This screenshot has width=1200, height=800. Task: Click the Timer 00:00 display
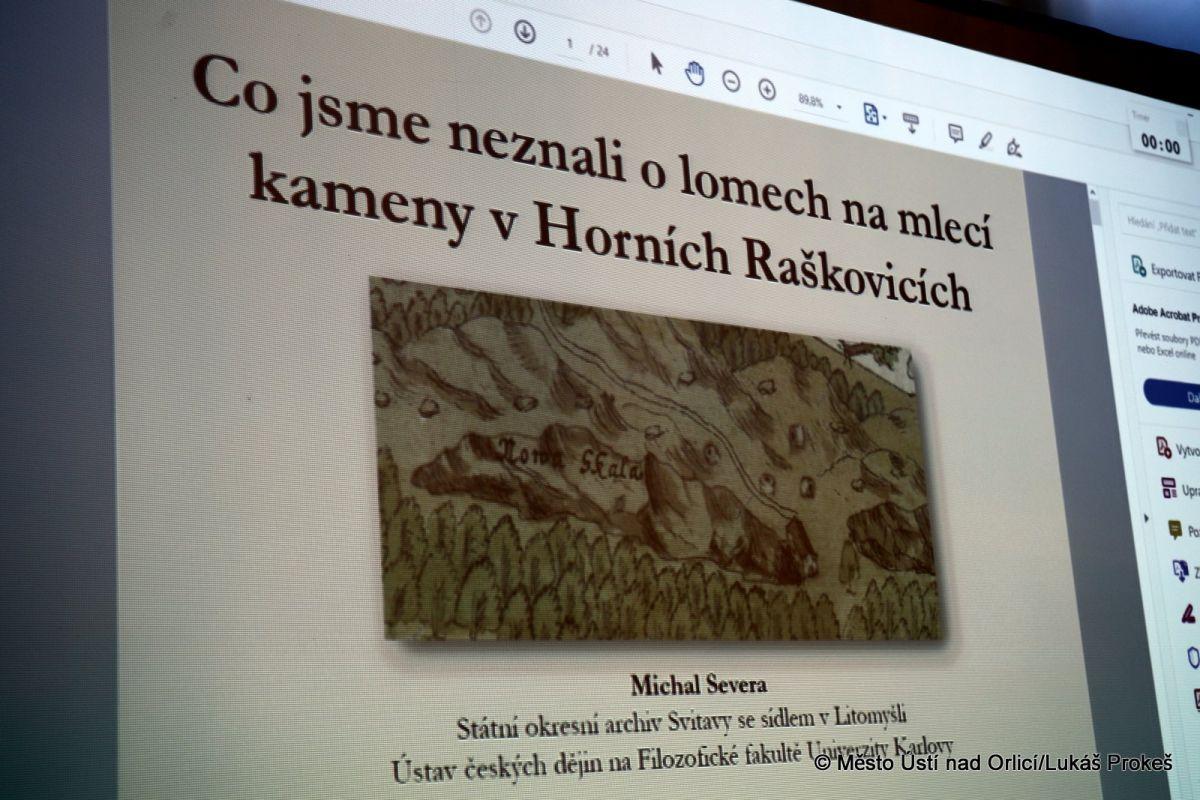pyautogui.click(x=1160, y=135)
